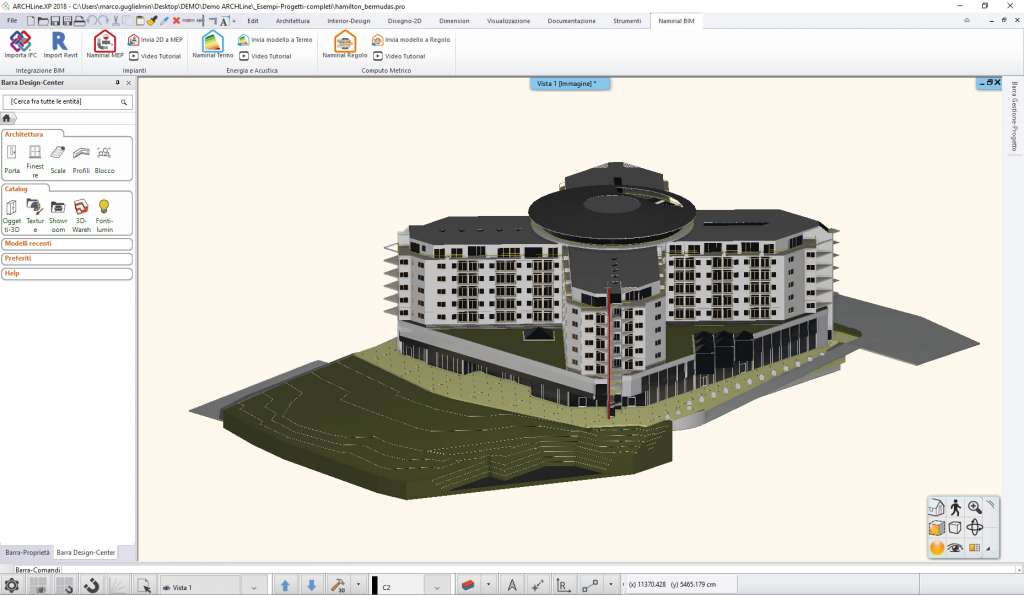Open the Vista 1 dropdown in status bar
1024x595 pixels.
click(254, 587)
